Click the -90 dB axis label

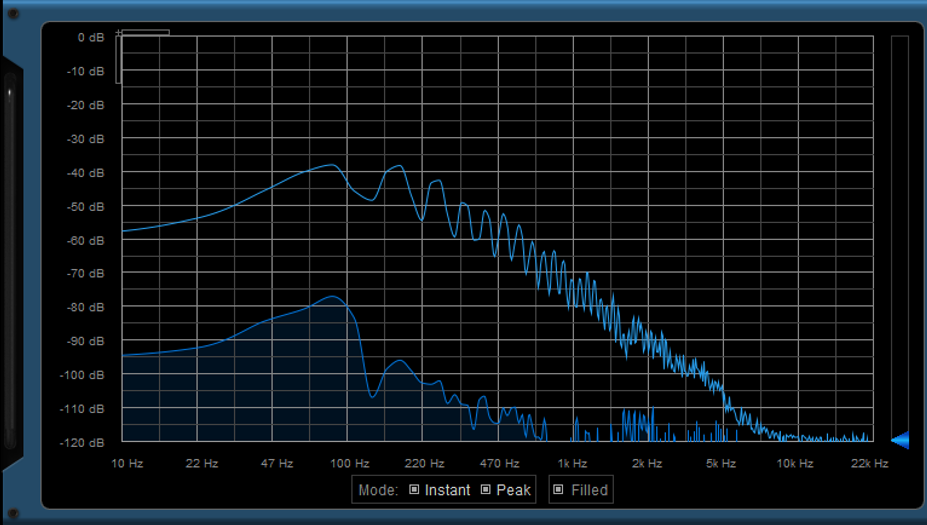(85, 341)
